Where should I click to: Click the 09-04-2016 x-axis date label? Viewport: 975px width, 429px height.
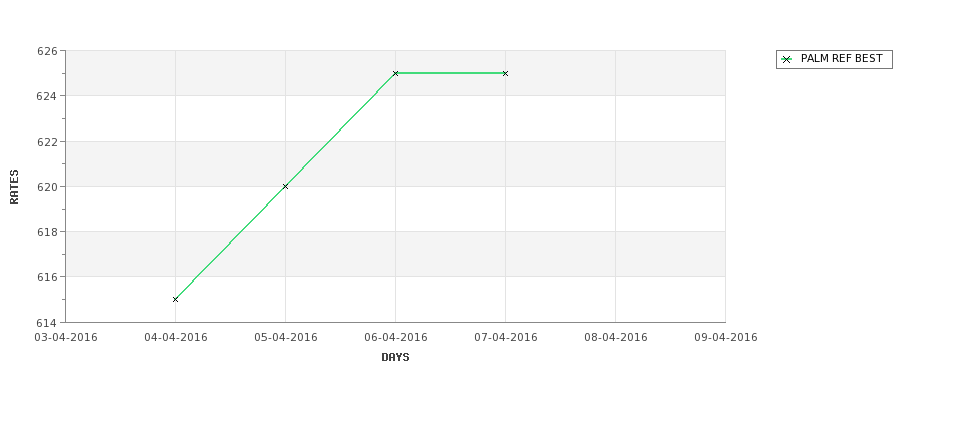(726, 338)
